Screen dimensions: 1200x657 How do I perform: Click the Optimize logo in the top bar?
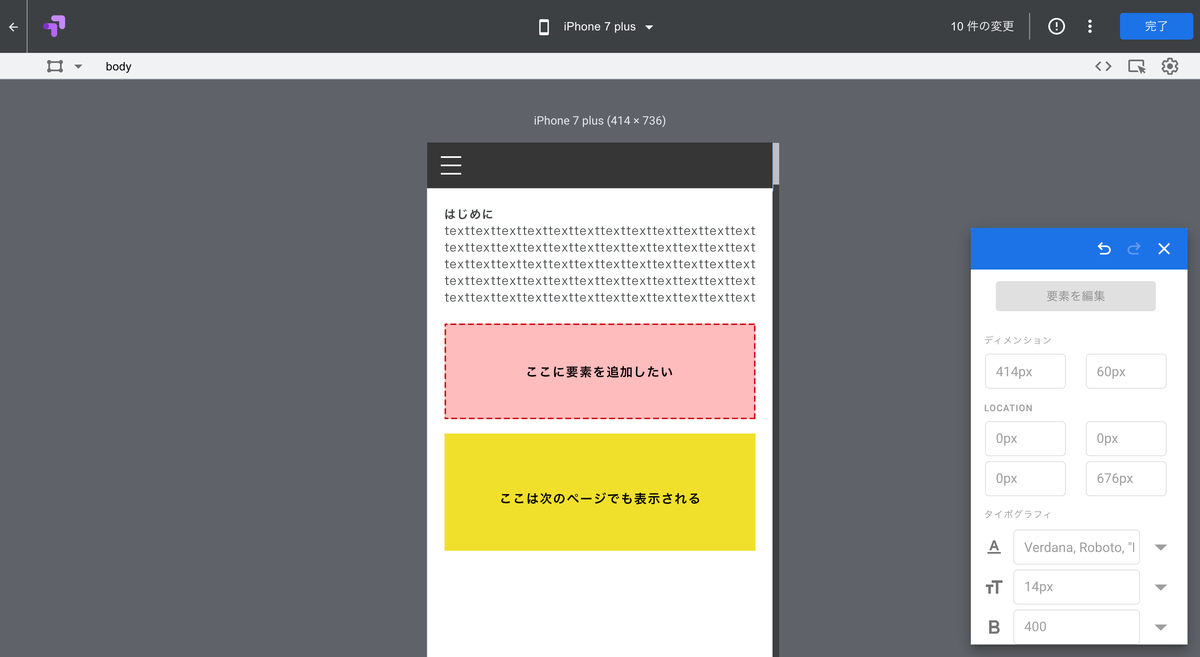(54, 26)
